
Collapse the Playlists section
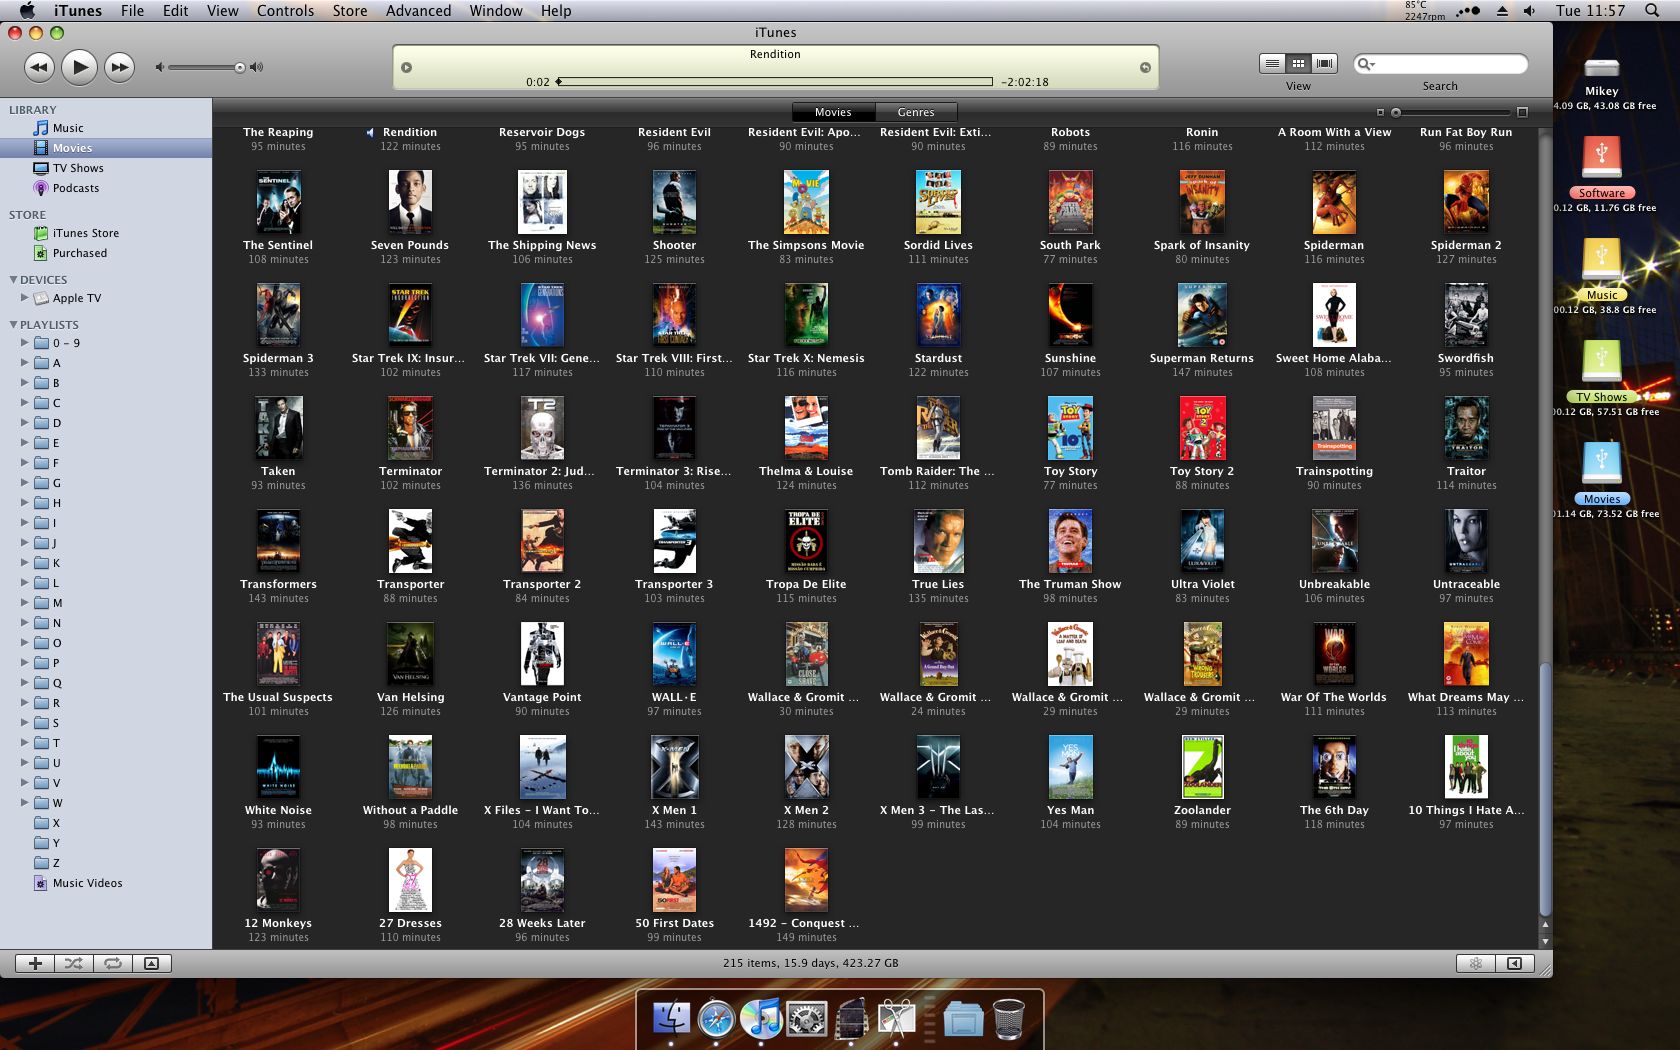(13, 324)
